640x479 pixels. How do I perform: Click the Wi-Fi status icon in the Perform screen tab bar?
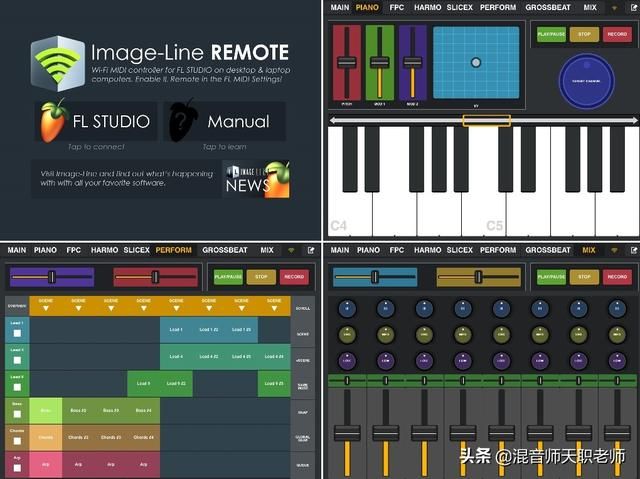pos(291,250)
